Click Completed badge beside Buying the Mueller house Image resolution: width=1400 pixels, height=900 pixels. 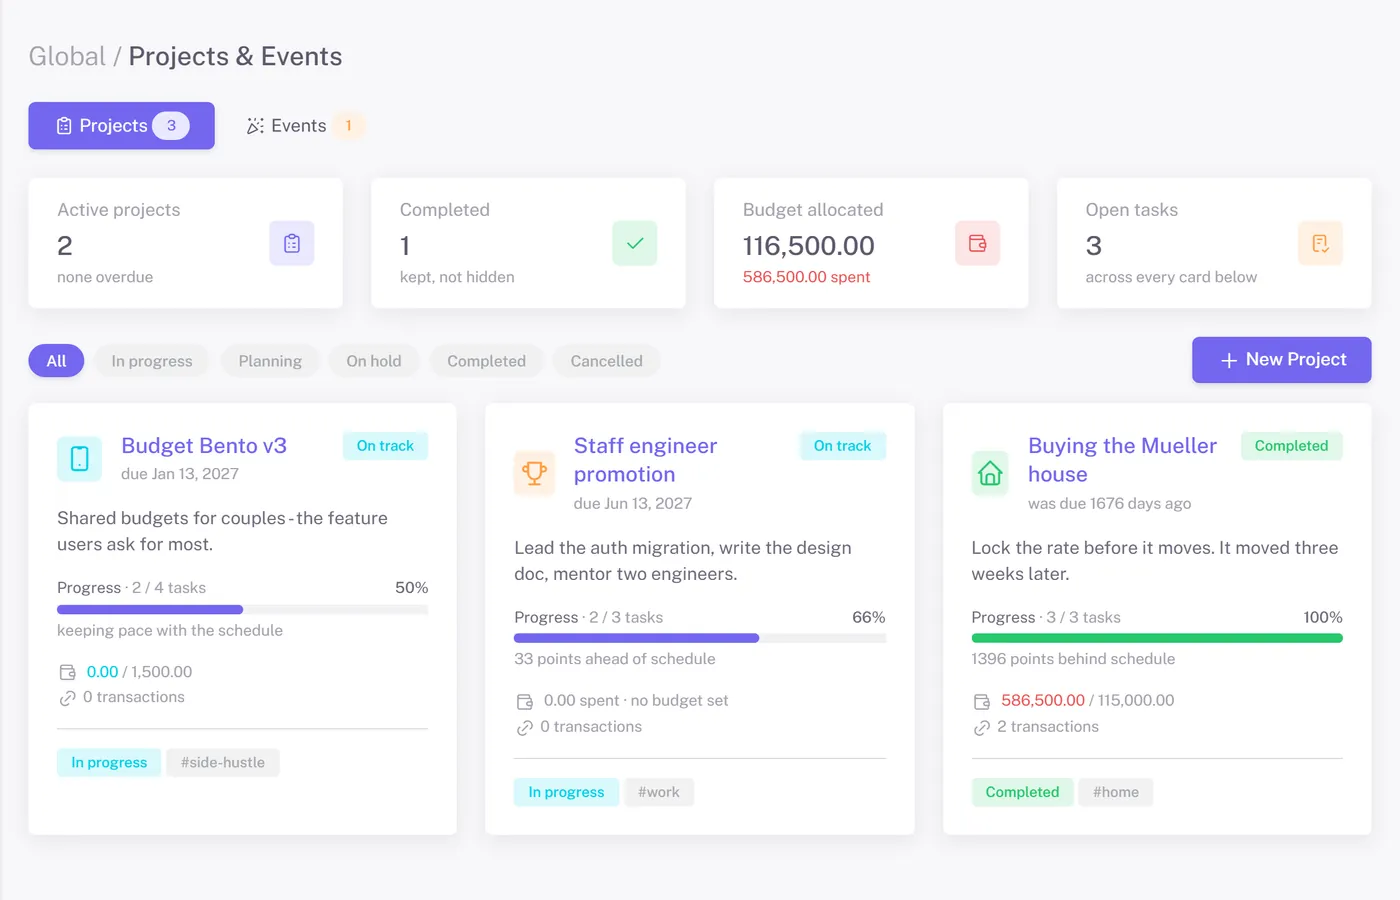[1292, 446]
